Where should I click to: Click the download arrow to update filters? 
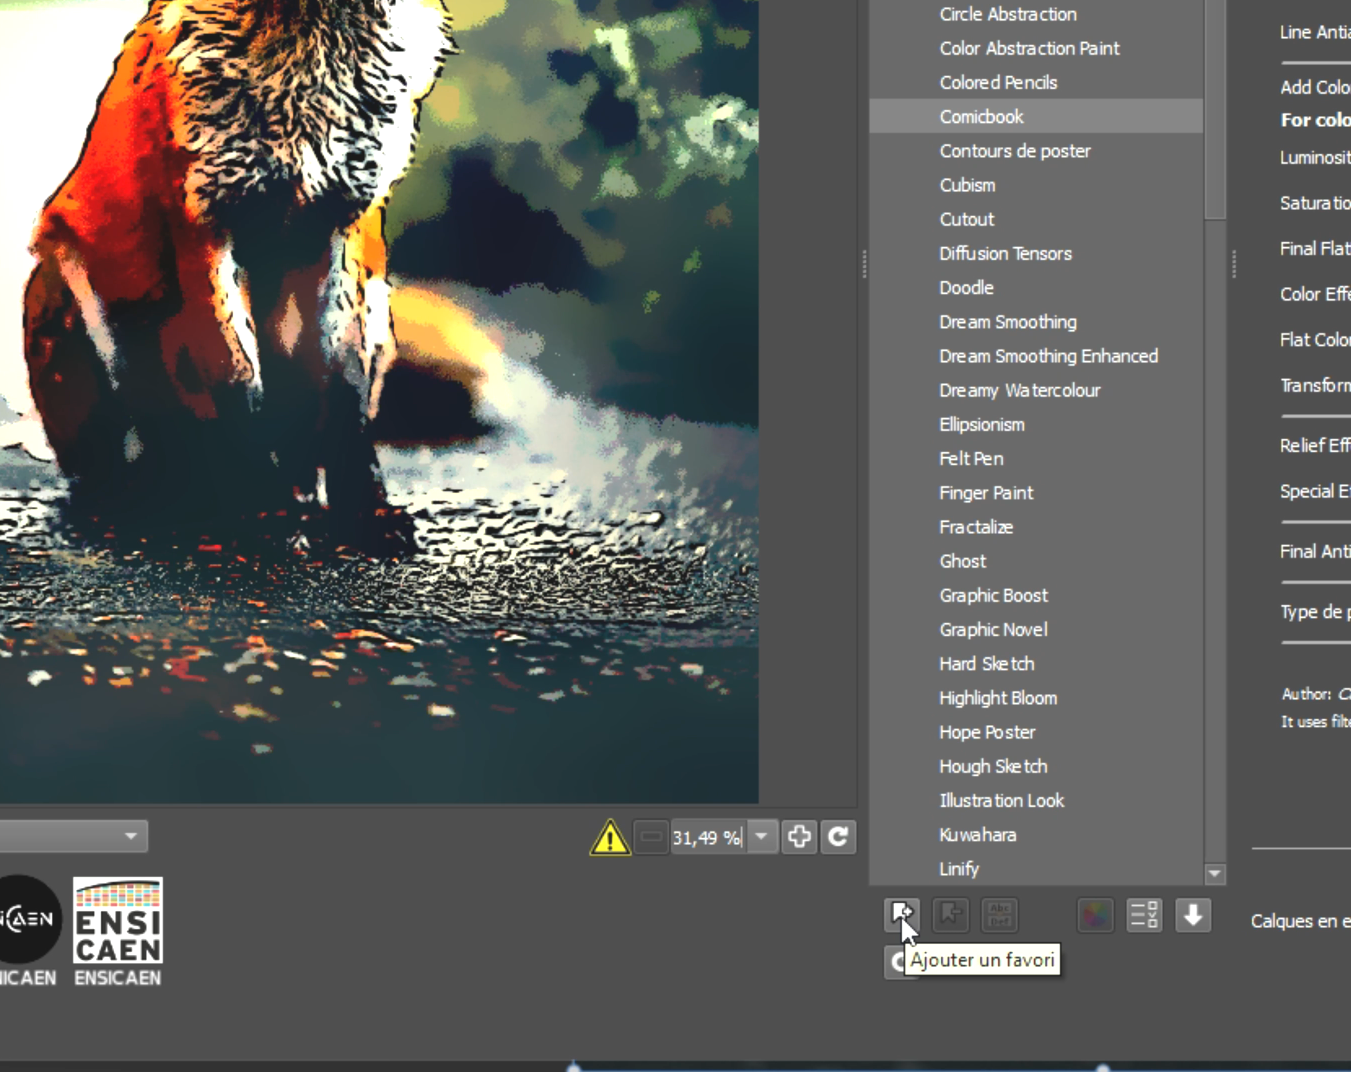[1193, 914]
